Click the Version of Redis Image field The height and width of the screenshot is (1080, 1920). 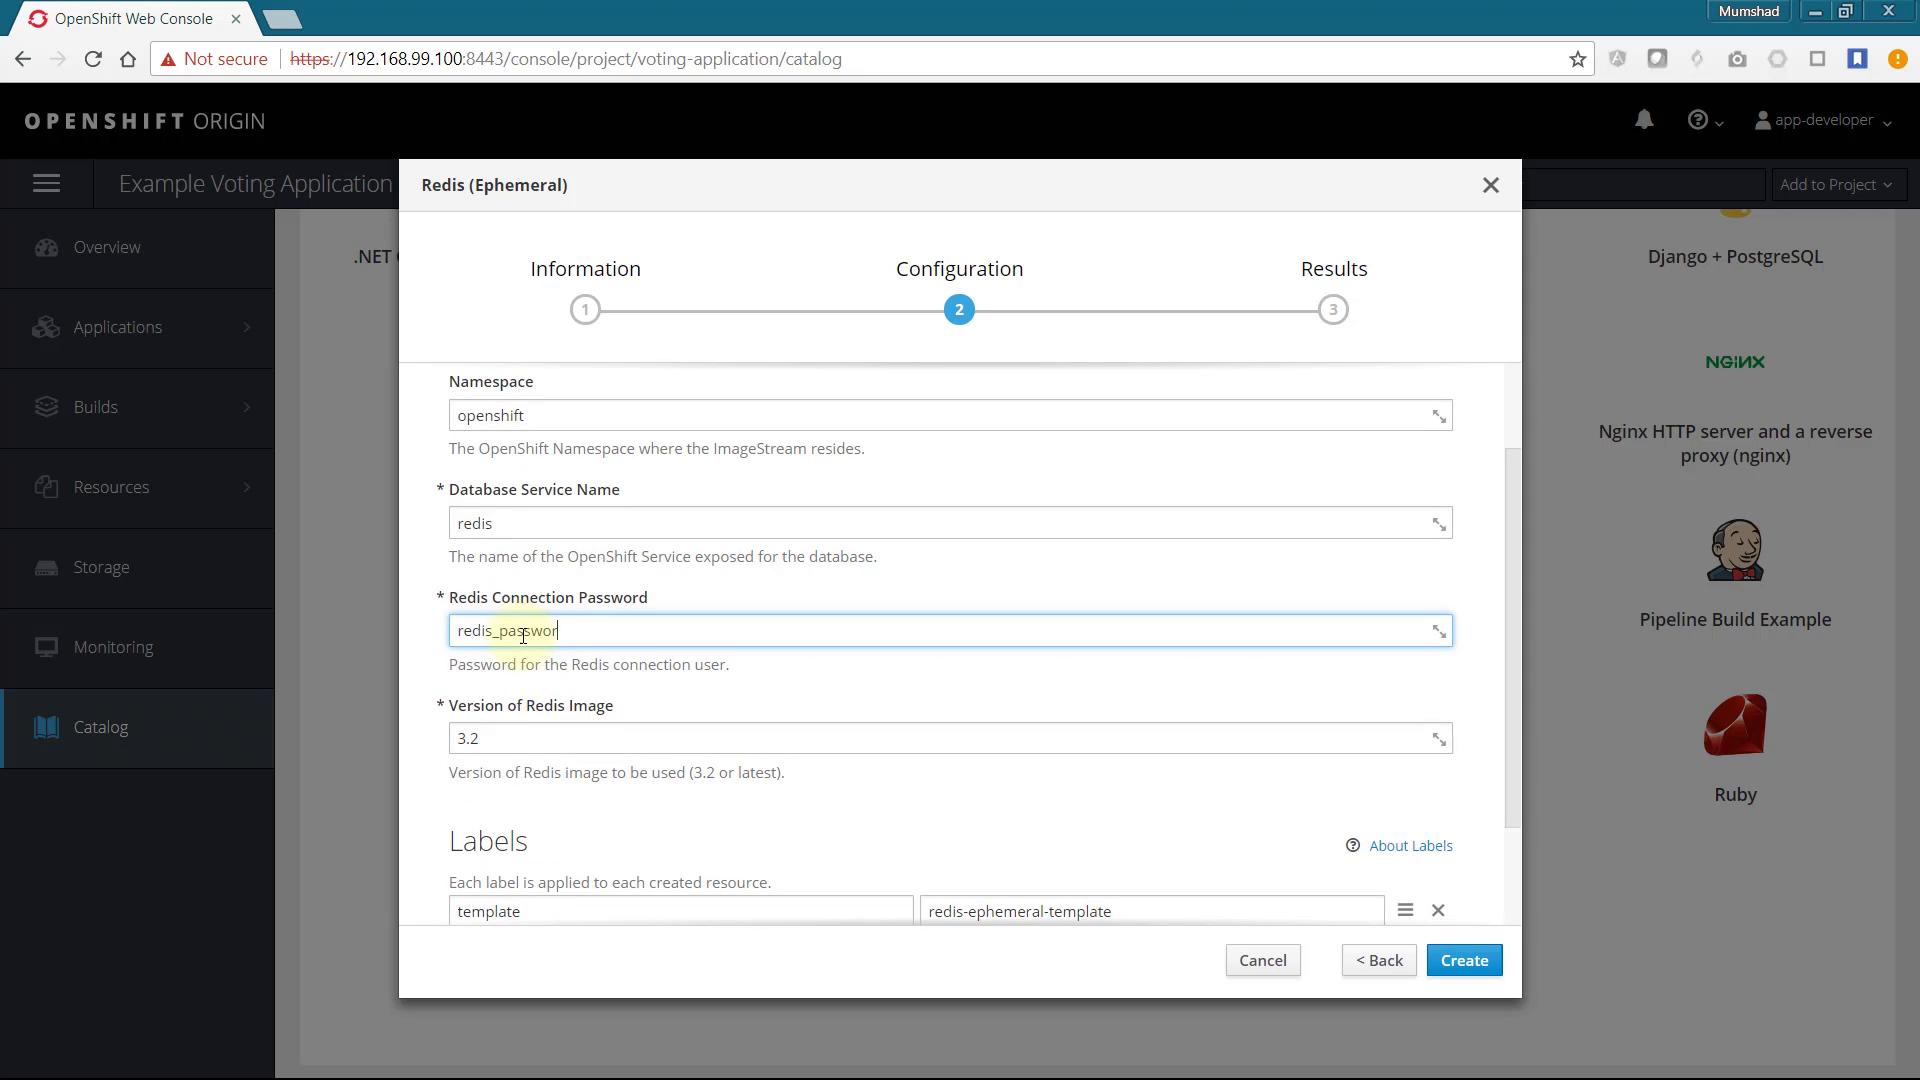(x=950, y=738)
